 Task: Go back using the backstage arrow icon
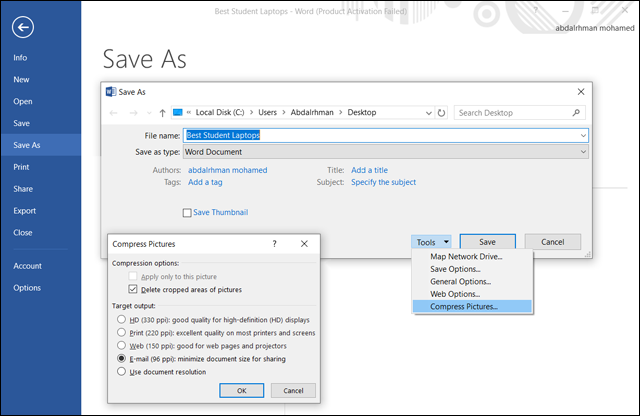23,27
